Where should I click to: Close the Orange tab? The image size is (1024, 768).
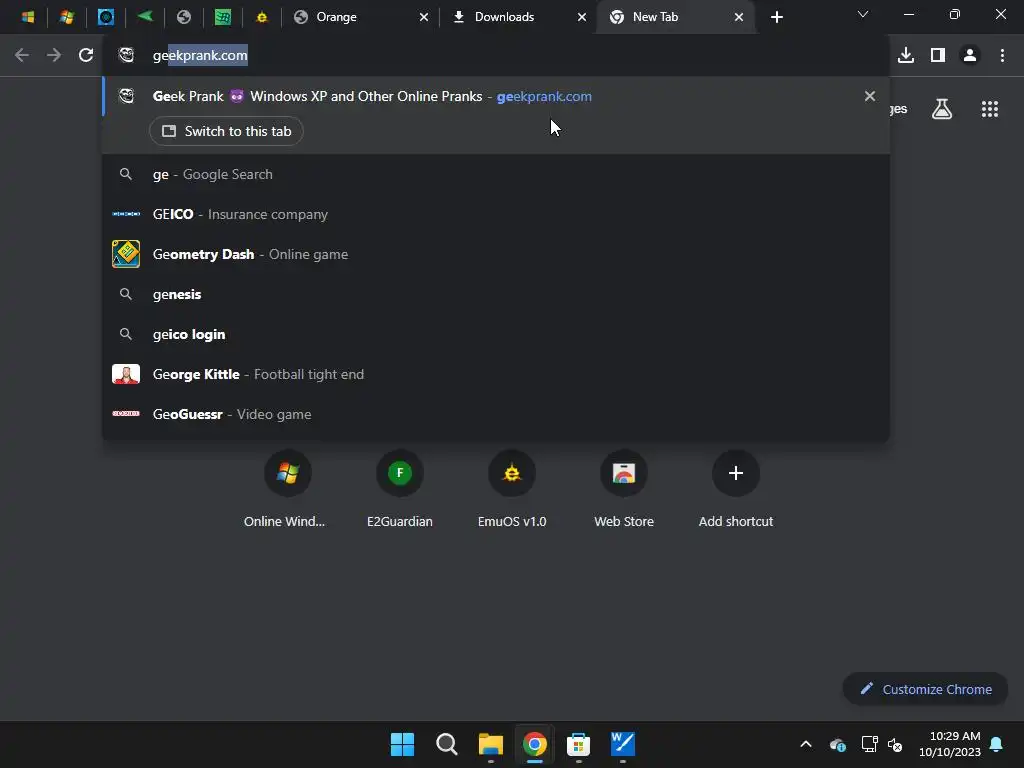pyautogui.click(x=424, y=18)
